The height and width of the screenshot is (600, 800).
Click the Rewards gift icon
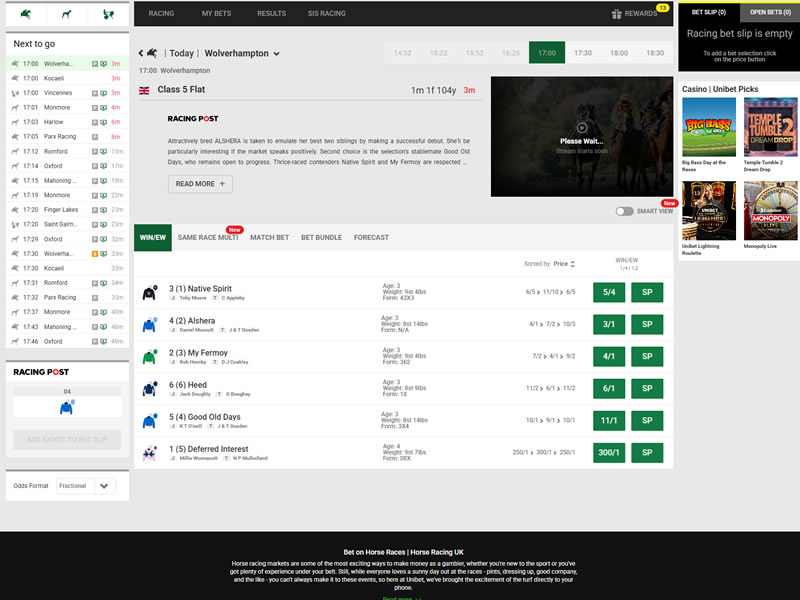coord(617,14)
